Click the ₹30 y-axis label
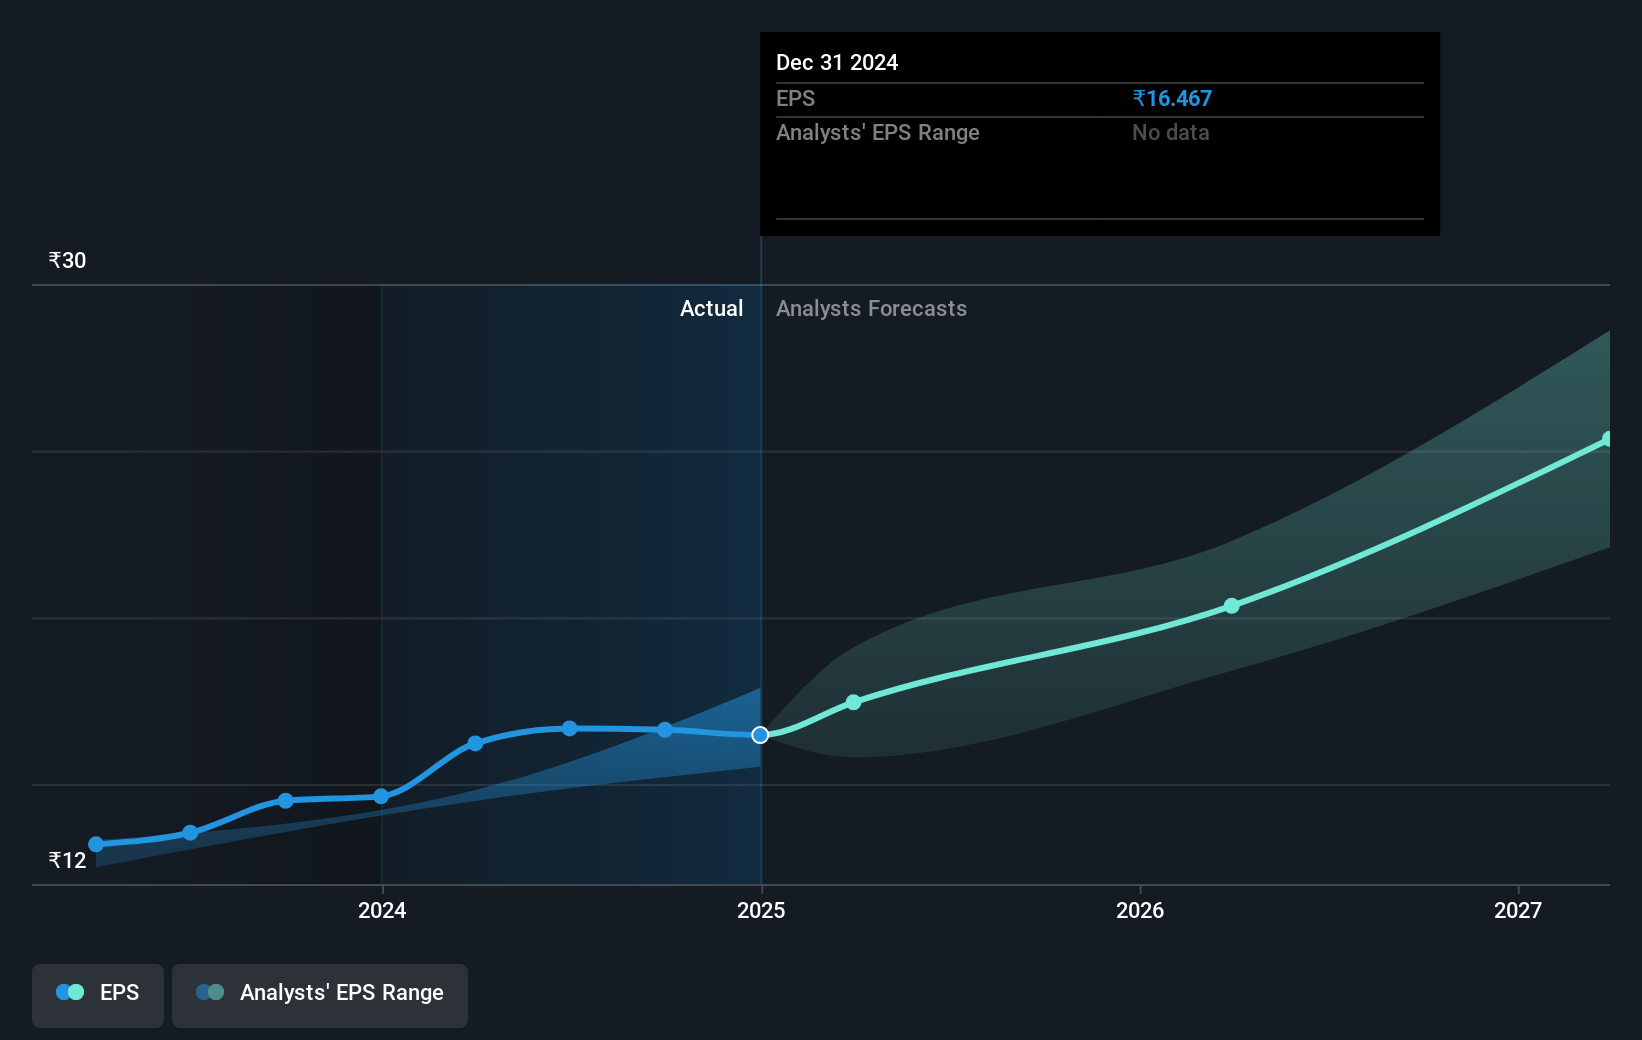Screen dimensions: 1642x1040 [x=67, y=261]
